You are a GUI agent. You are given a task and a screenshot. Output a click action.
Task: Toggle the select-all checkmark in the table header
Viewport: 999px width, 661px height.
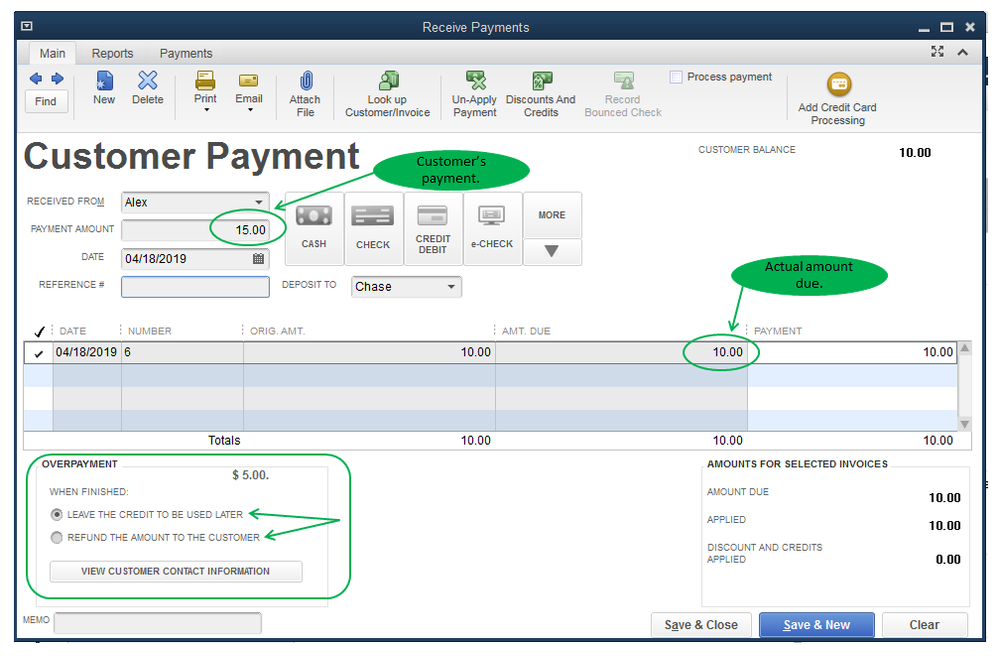pyautogui.click(x=39, y=331)
